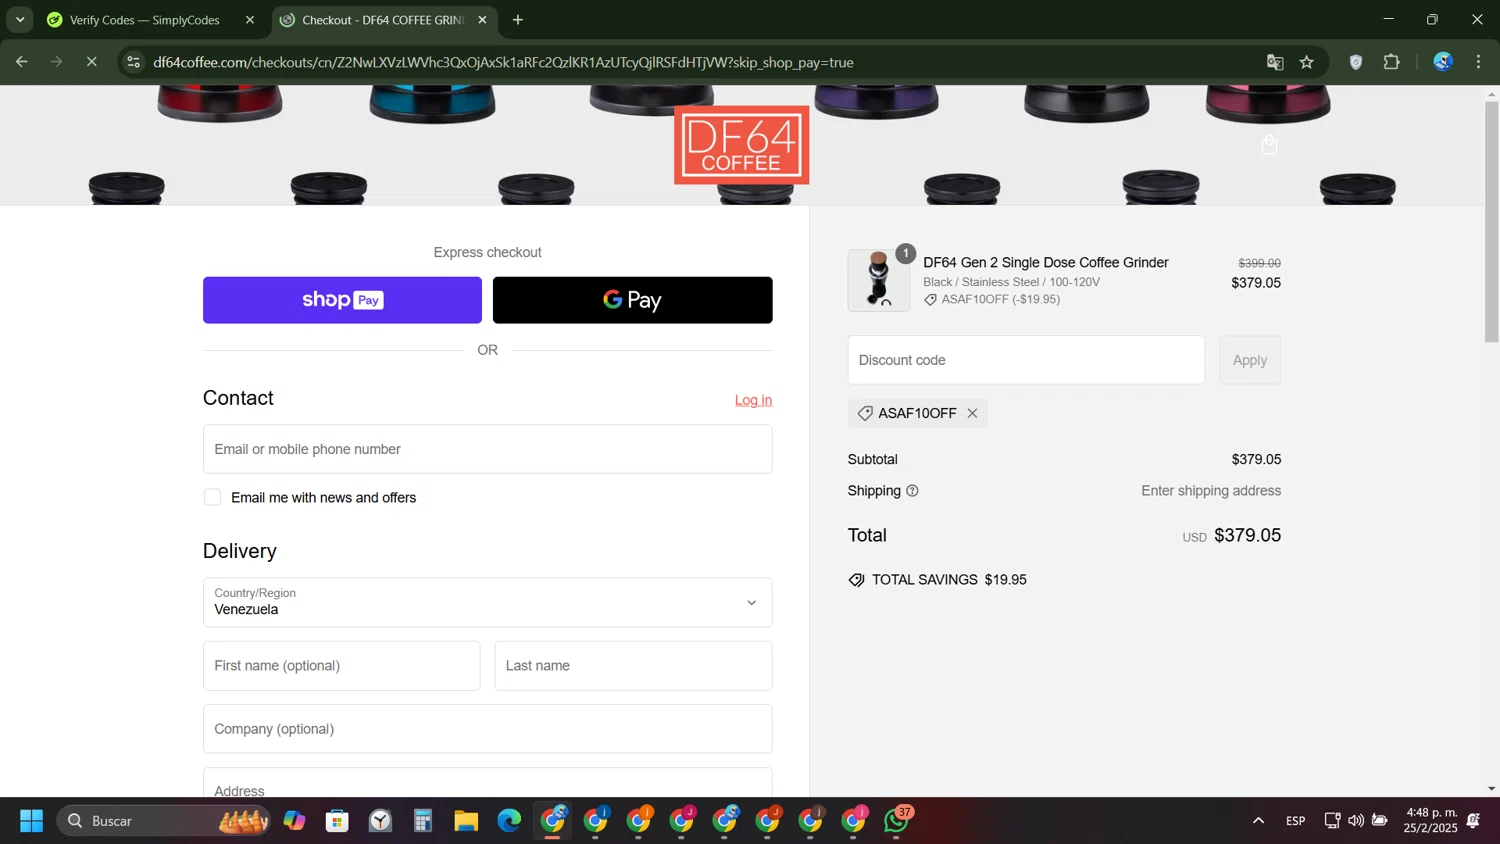Open the cart bag icon in header
This screenshot has width=1500, height=844.
point(1269,146)
